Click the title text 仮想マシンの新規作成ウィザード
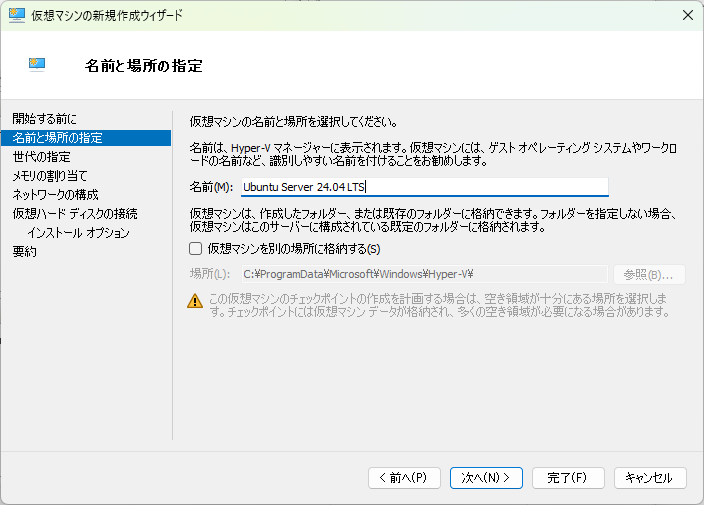The height and width of the screenshot is (505, 704). pos(107,15)
